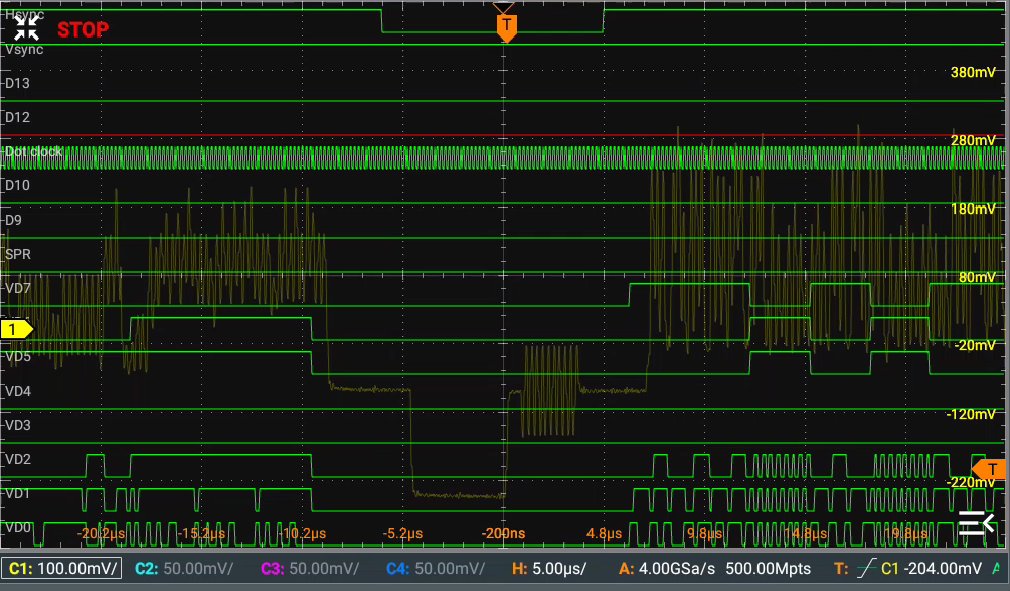Click the -120mV vertical scale label
Viewport: 1010px width, 591px height.
tap(971, 414)
